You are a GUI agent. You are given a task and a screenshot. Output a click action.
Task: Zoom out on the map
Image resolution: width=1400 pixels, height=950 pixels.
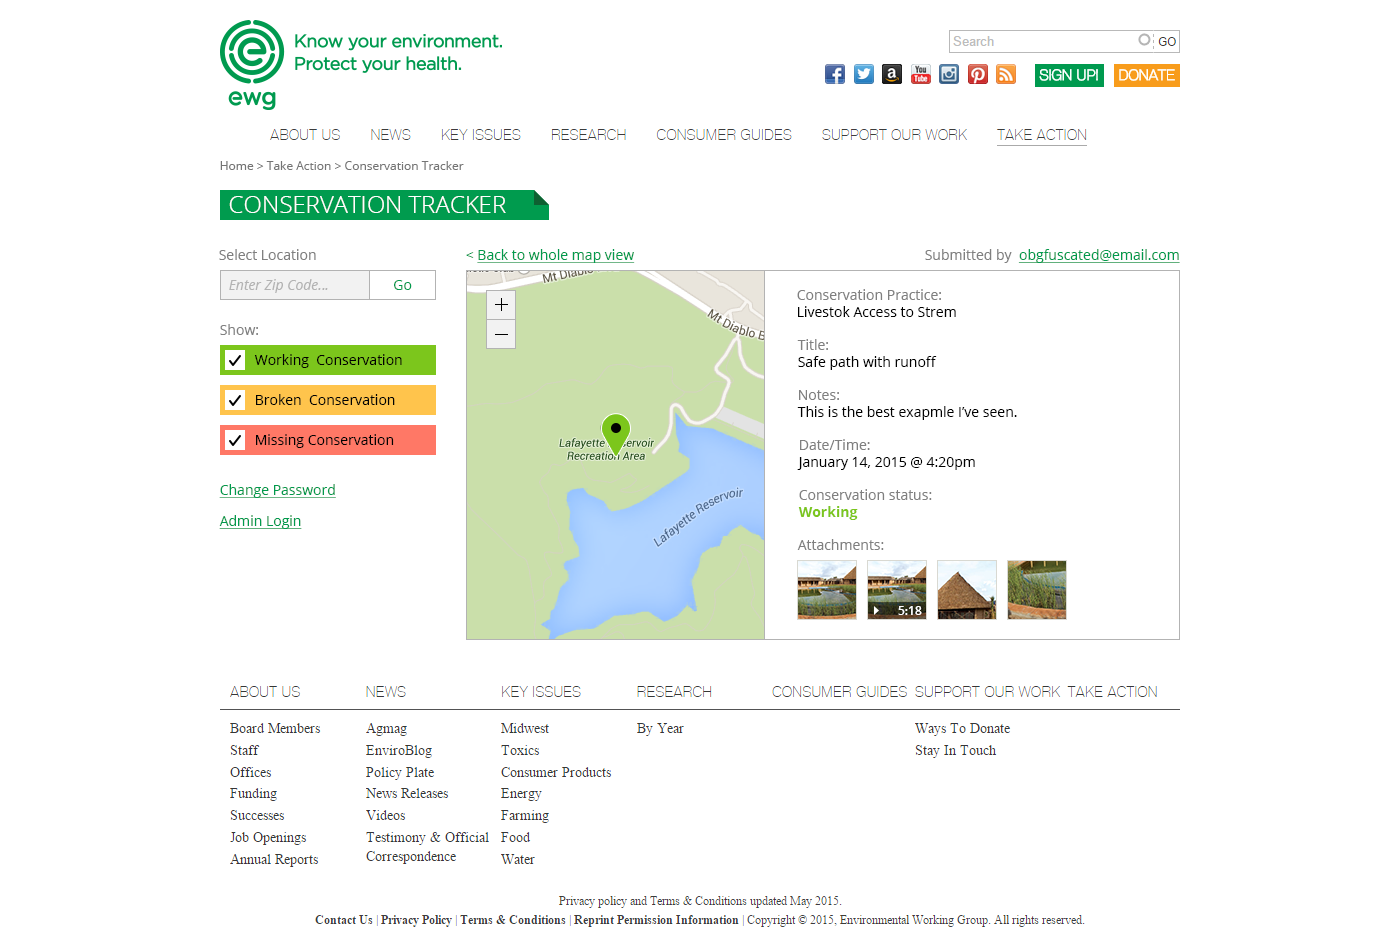pos(501,334)
